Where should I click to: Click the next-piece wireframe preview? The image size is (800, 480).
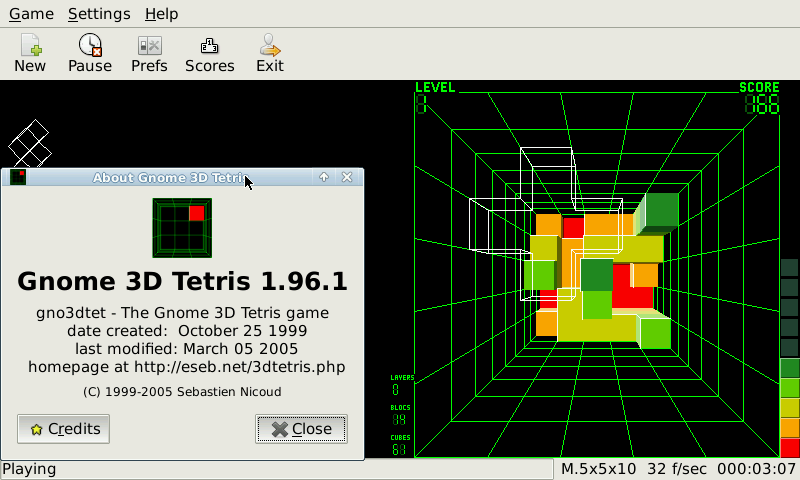point(30,143)
